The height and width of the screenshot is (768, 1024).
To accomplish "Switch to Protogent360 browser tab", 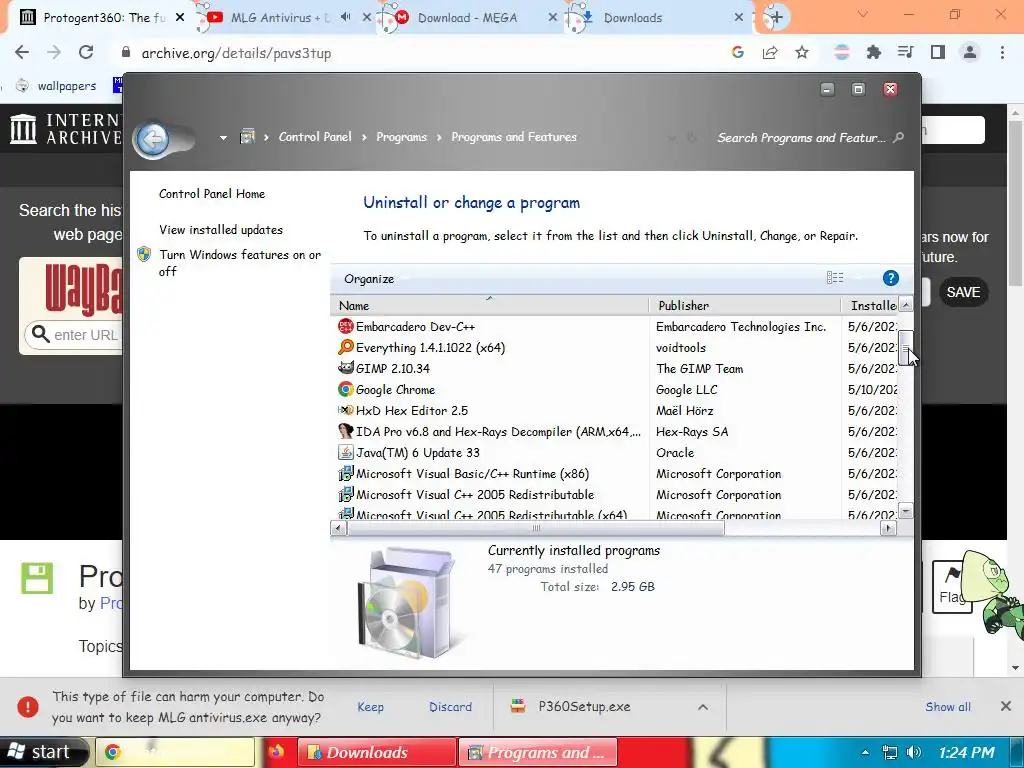I will click(x=102, y=18).
